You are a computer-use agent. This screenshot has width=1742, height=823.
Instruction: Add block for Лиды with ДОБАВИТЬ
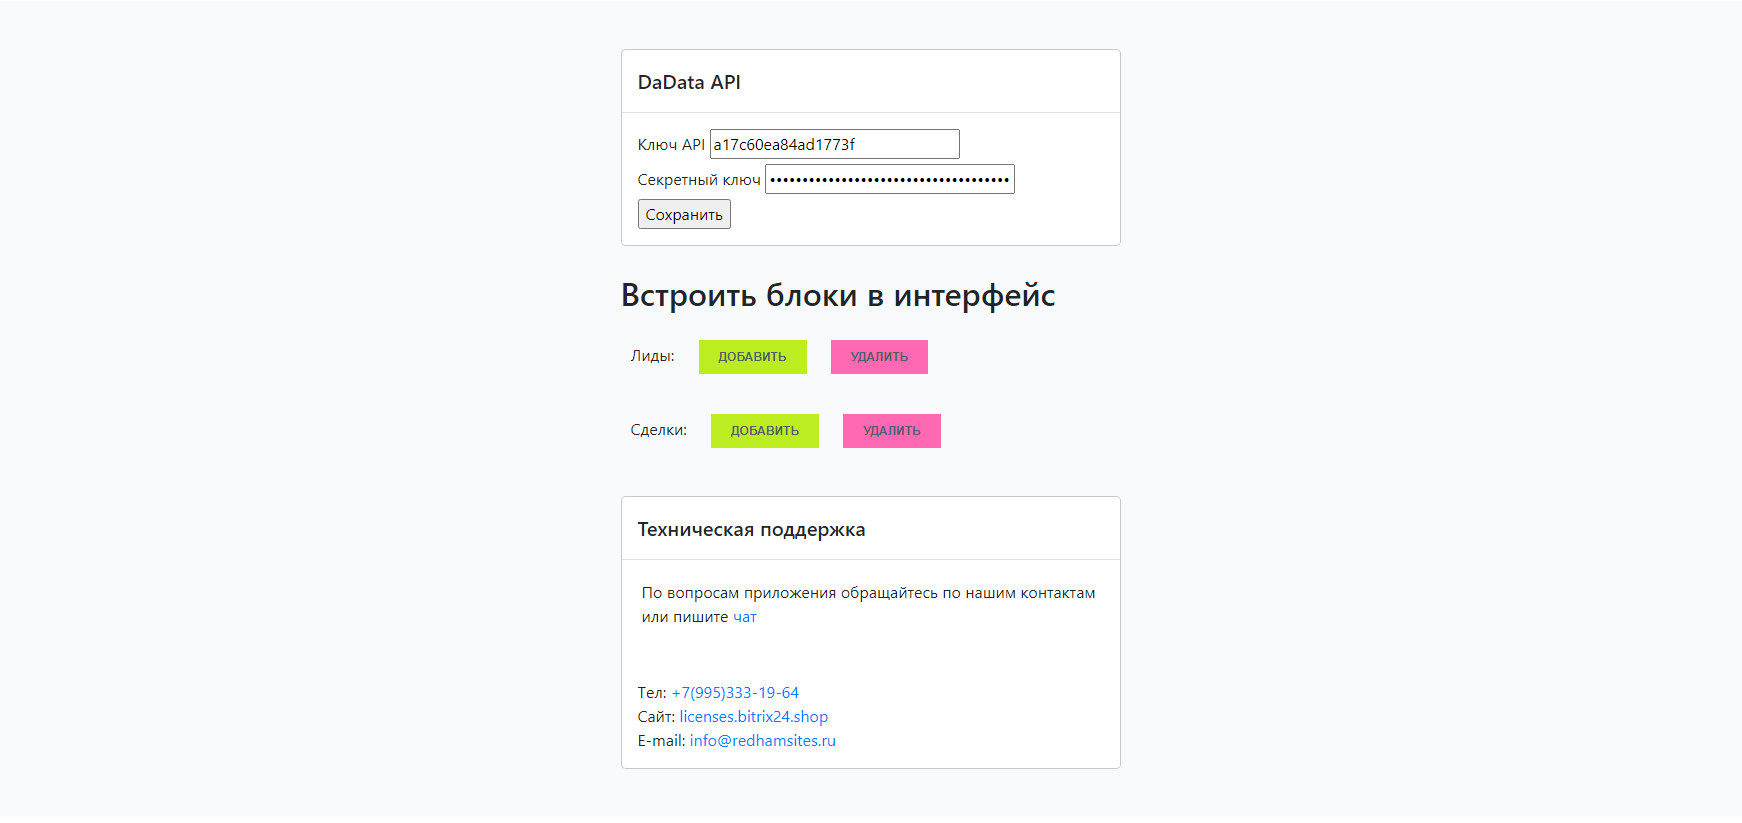[x=752, y=357]
